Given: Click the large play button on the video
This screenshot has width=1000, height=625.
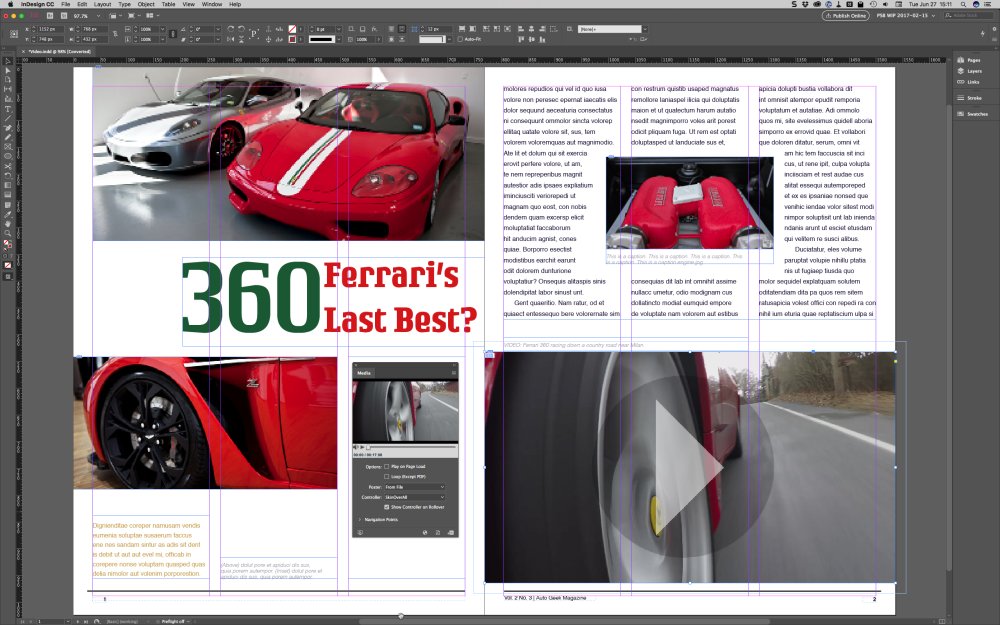Looking at the screenshot, I should (x=686, y=467).
